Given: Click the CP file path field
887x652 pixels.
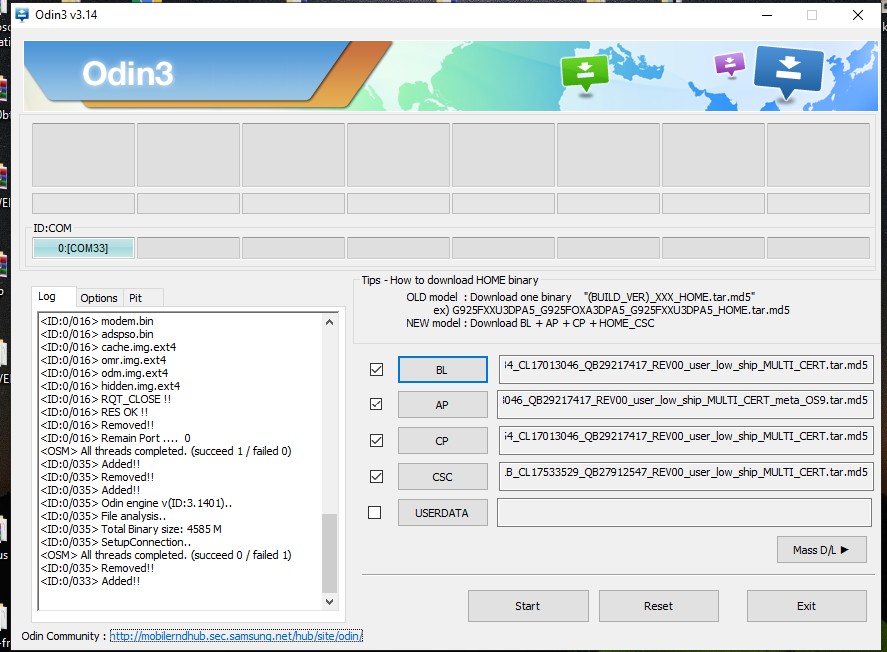Looking at the screenshot, I should pyautogui.click(x=686, y=441).
